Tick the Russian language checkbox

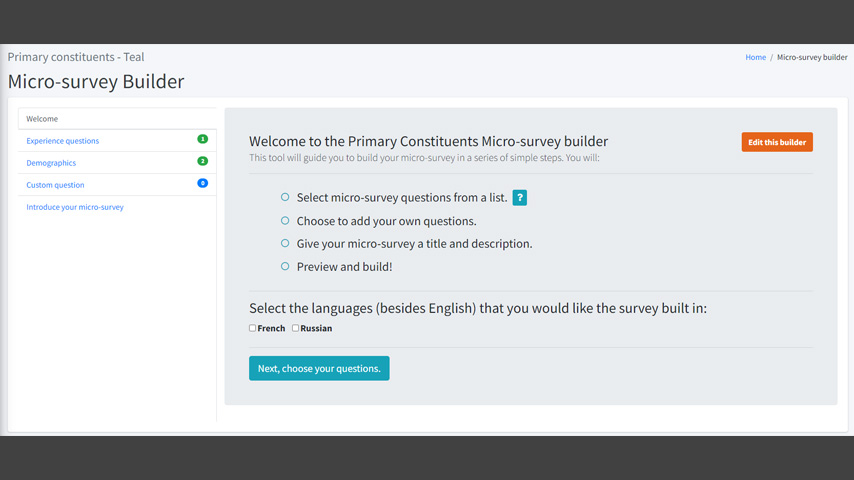[x=295, y=328]
